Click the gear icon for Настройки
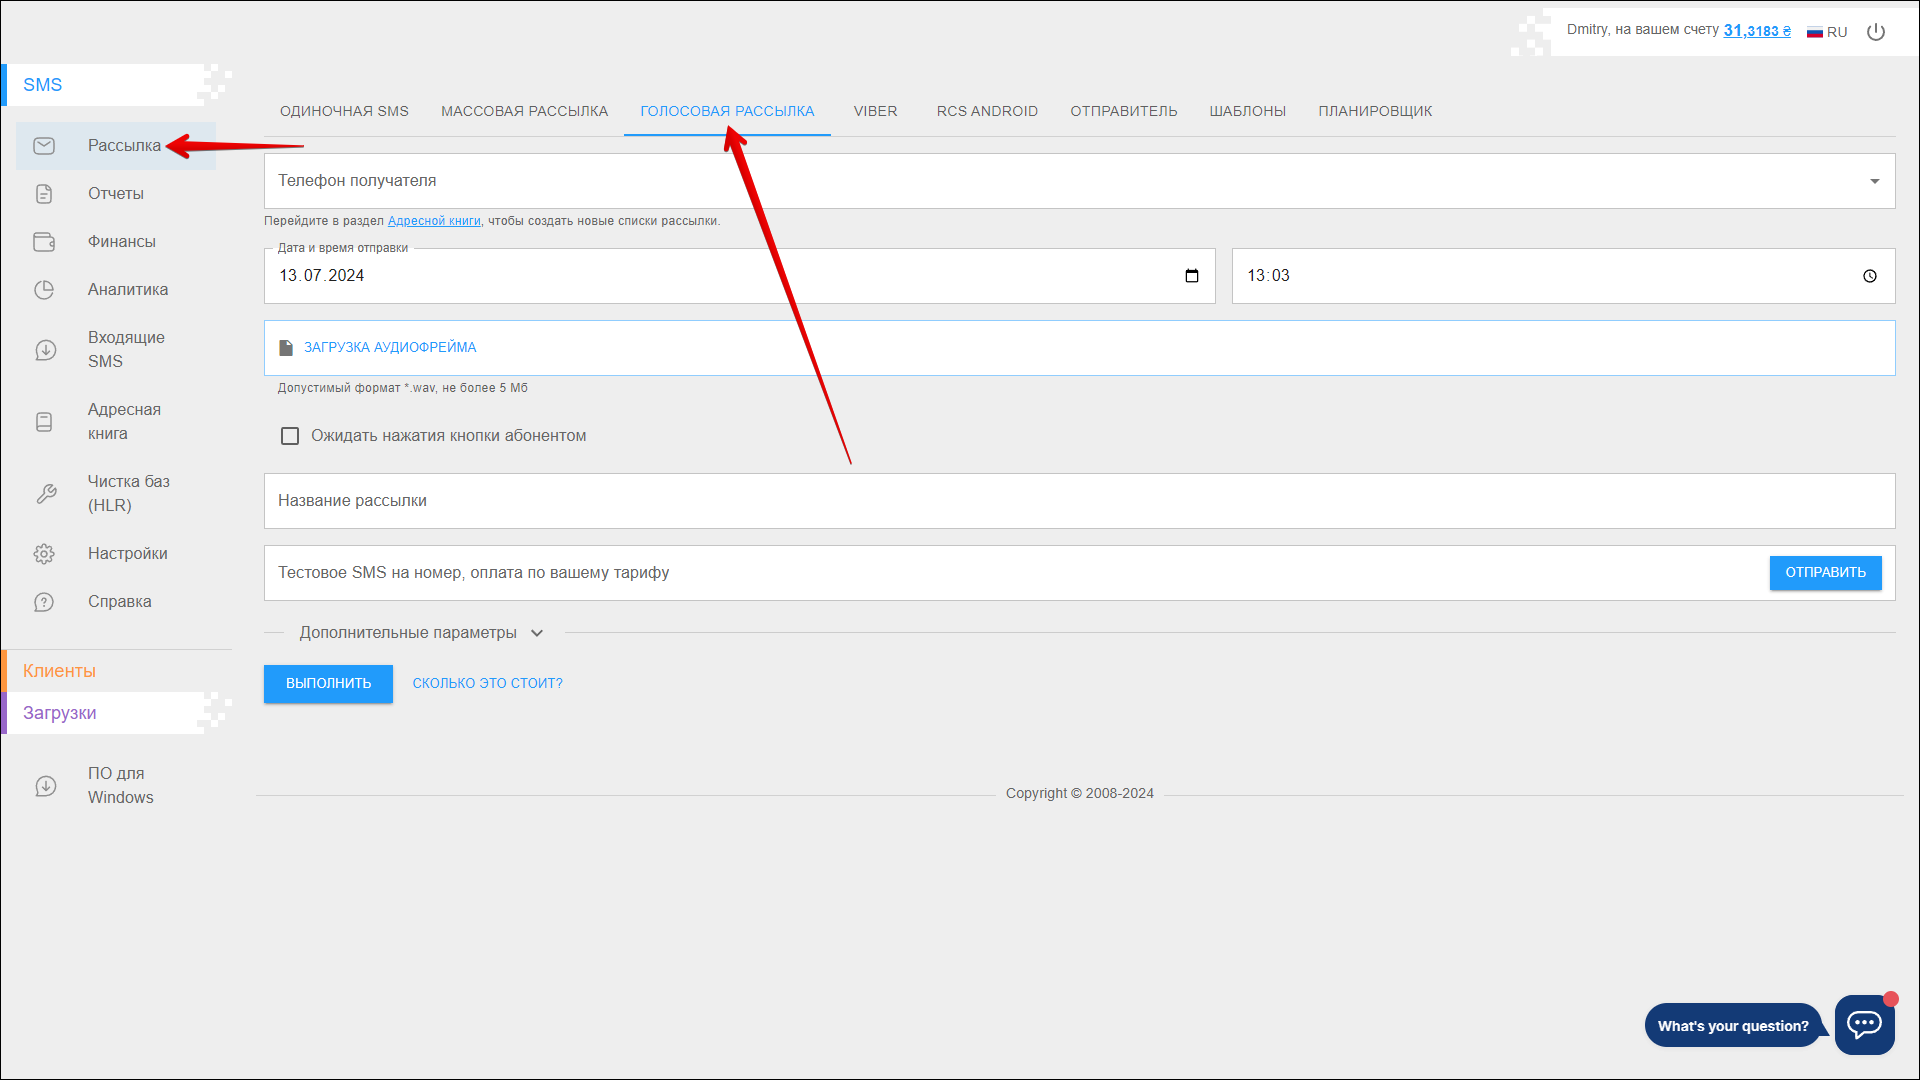This screenshot has width=1920, height=1080. pyautogui.click(x=44, y=554)
